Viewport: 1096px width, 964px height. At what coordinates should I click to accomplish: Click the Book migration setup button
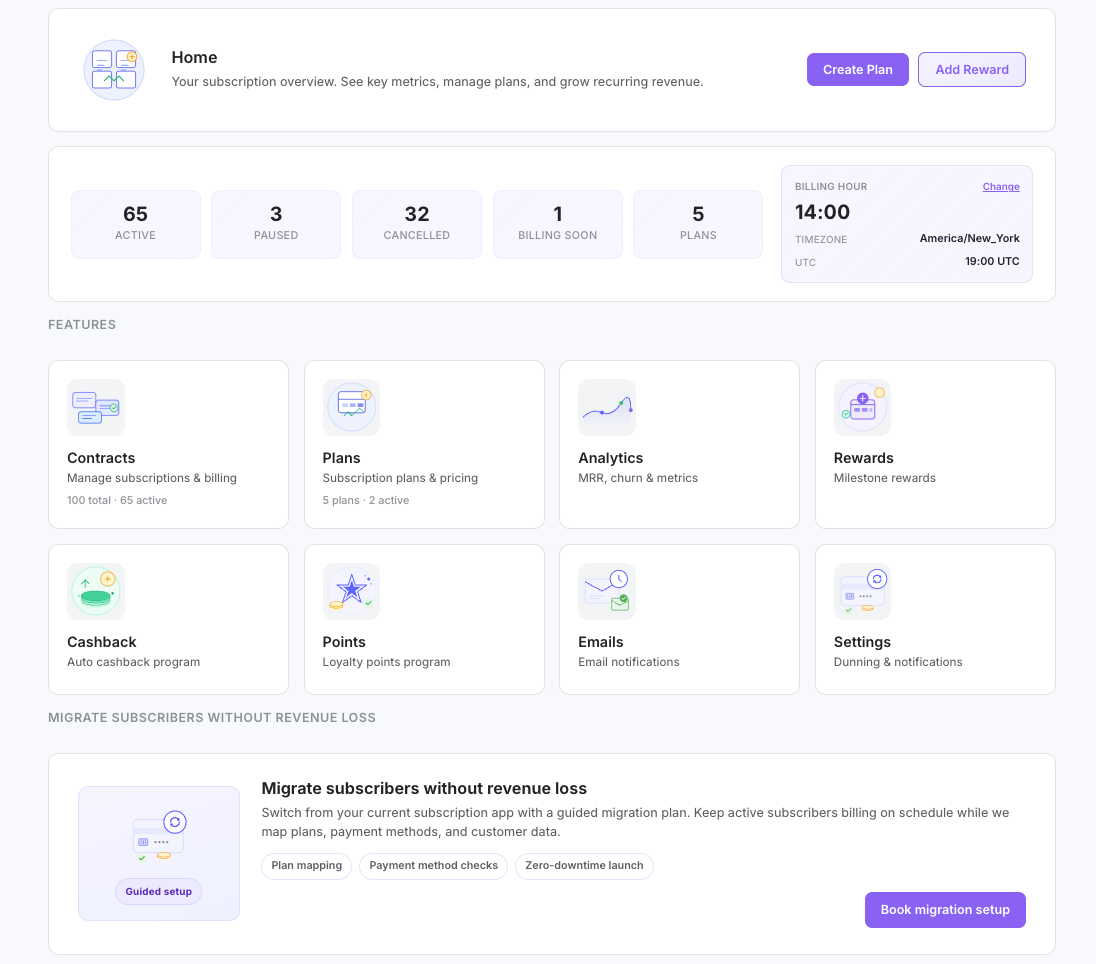[x=945, y=909]
